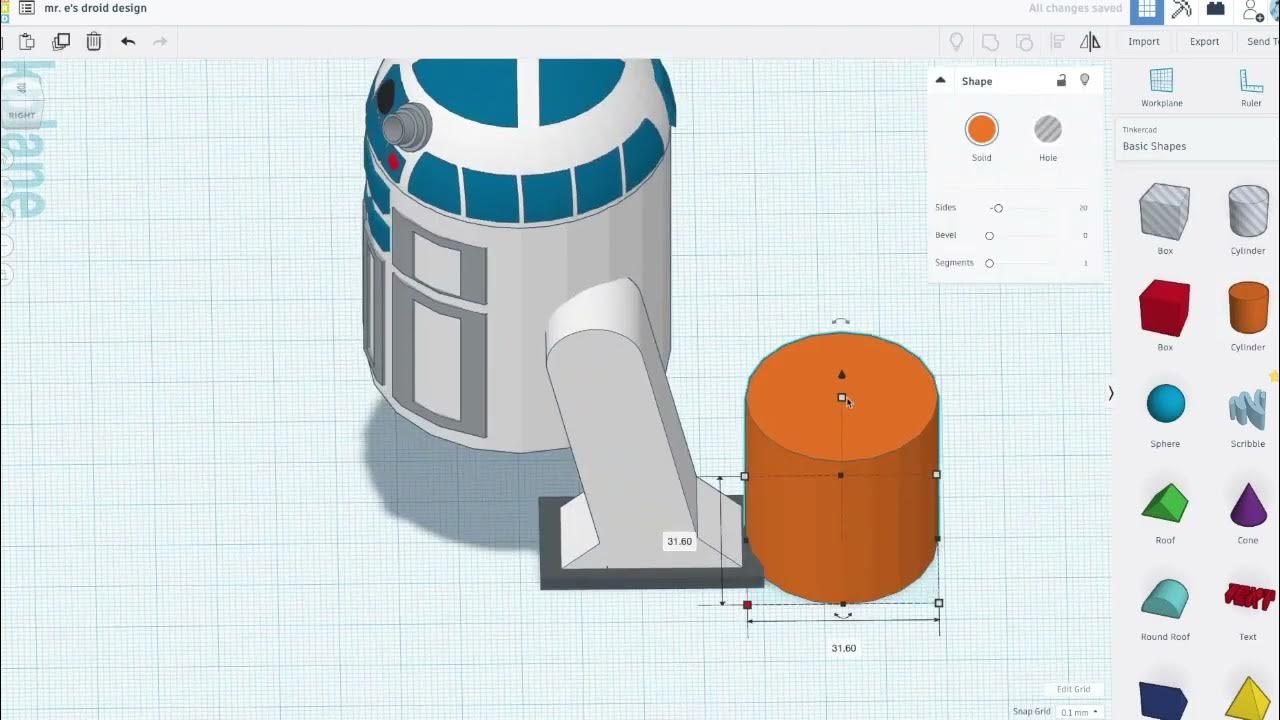Click the black cone height handle above cylinder

841,375
